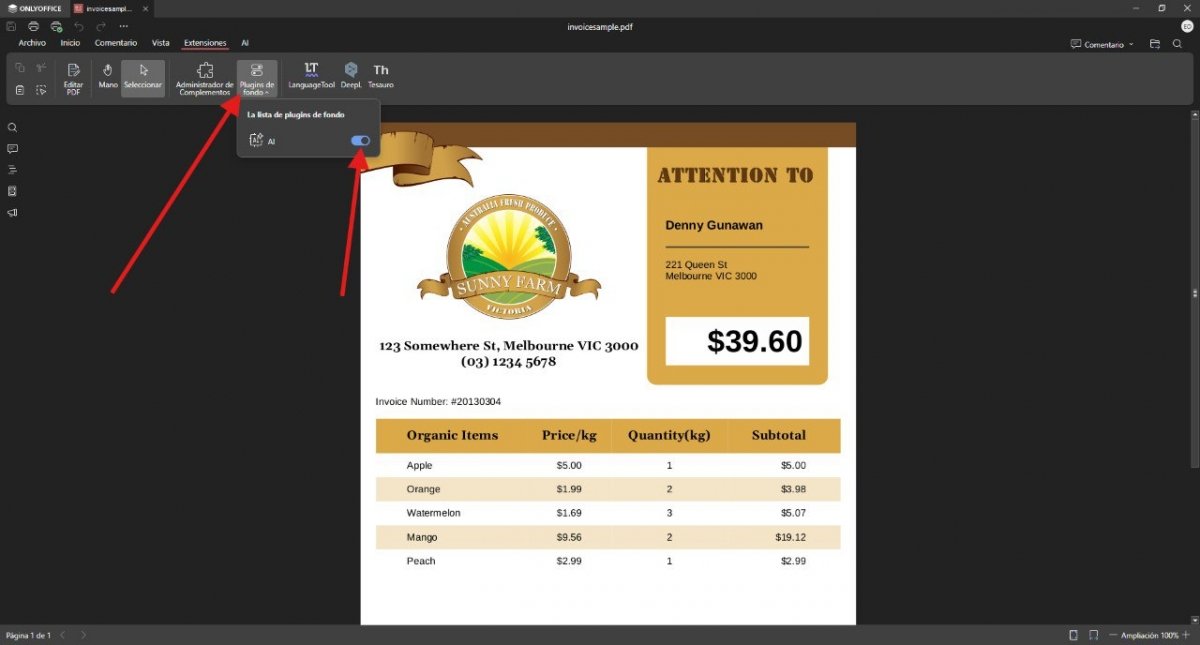Toggle fit-to-page view in the status bar
This screenshot has height=645, width=1200.
tap(1073, 635)
